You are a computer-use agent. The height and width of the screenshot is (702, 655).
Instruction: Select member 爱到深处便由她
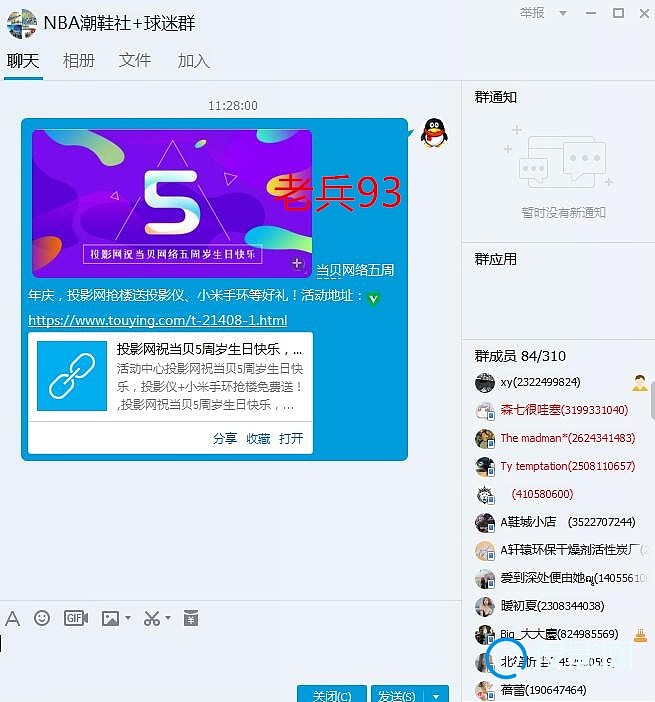[574, 578]
